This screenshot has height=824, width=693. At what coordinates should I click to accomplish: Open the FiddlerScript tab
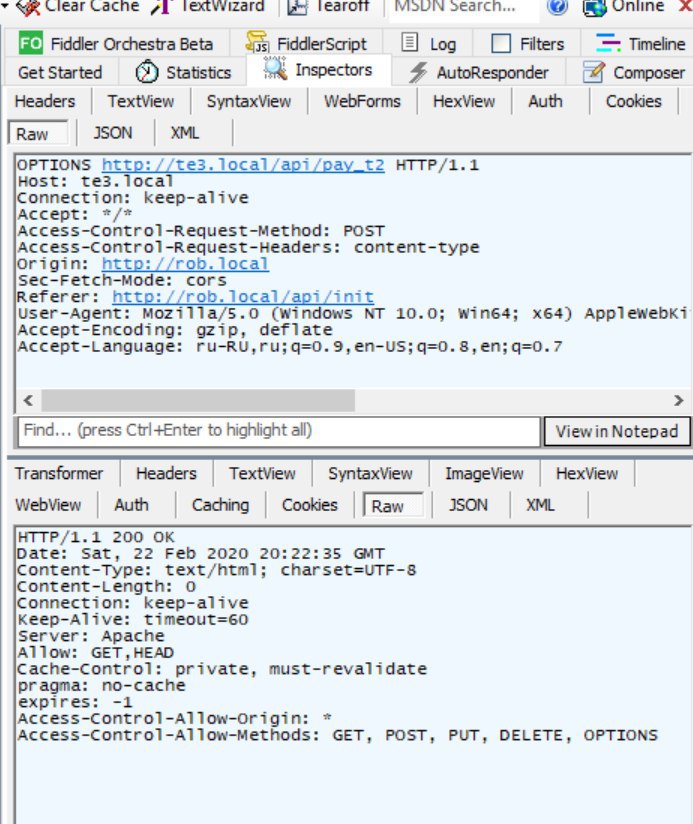click(306, 44)
